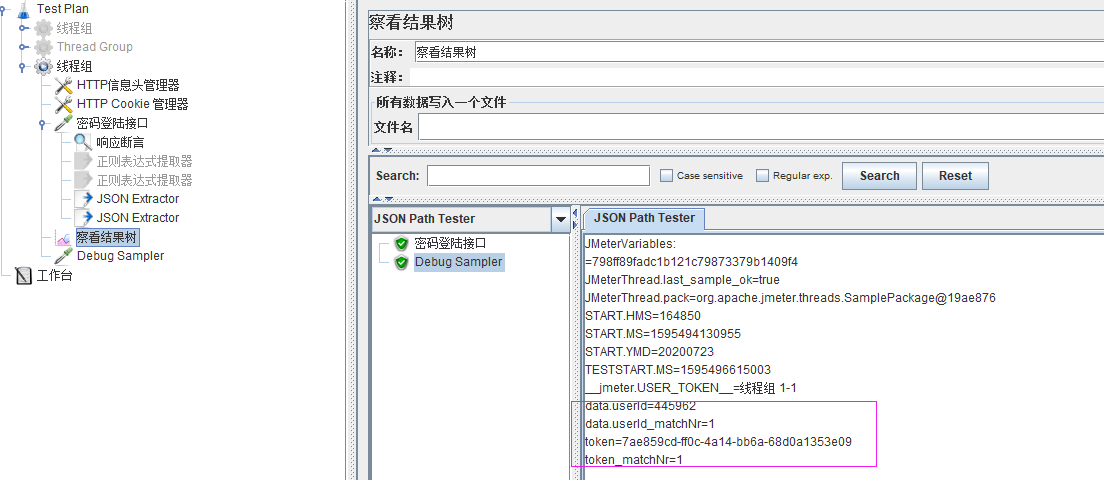The image size is (1104, 480).
Task: Select 密码登陆接口 in the results list
Action: (x=451, y=244)
